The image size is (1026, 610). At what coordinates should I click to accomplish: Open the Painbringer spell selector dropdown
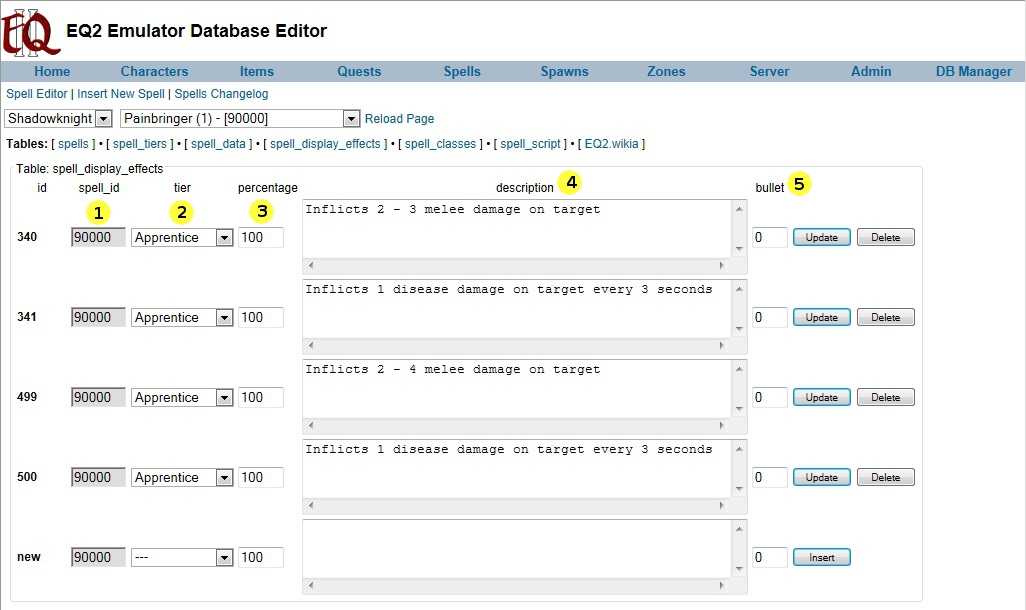click(240, 118)
